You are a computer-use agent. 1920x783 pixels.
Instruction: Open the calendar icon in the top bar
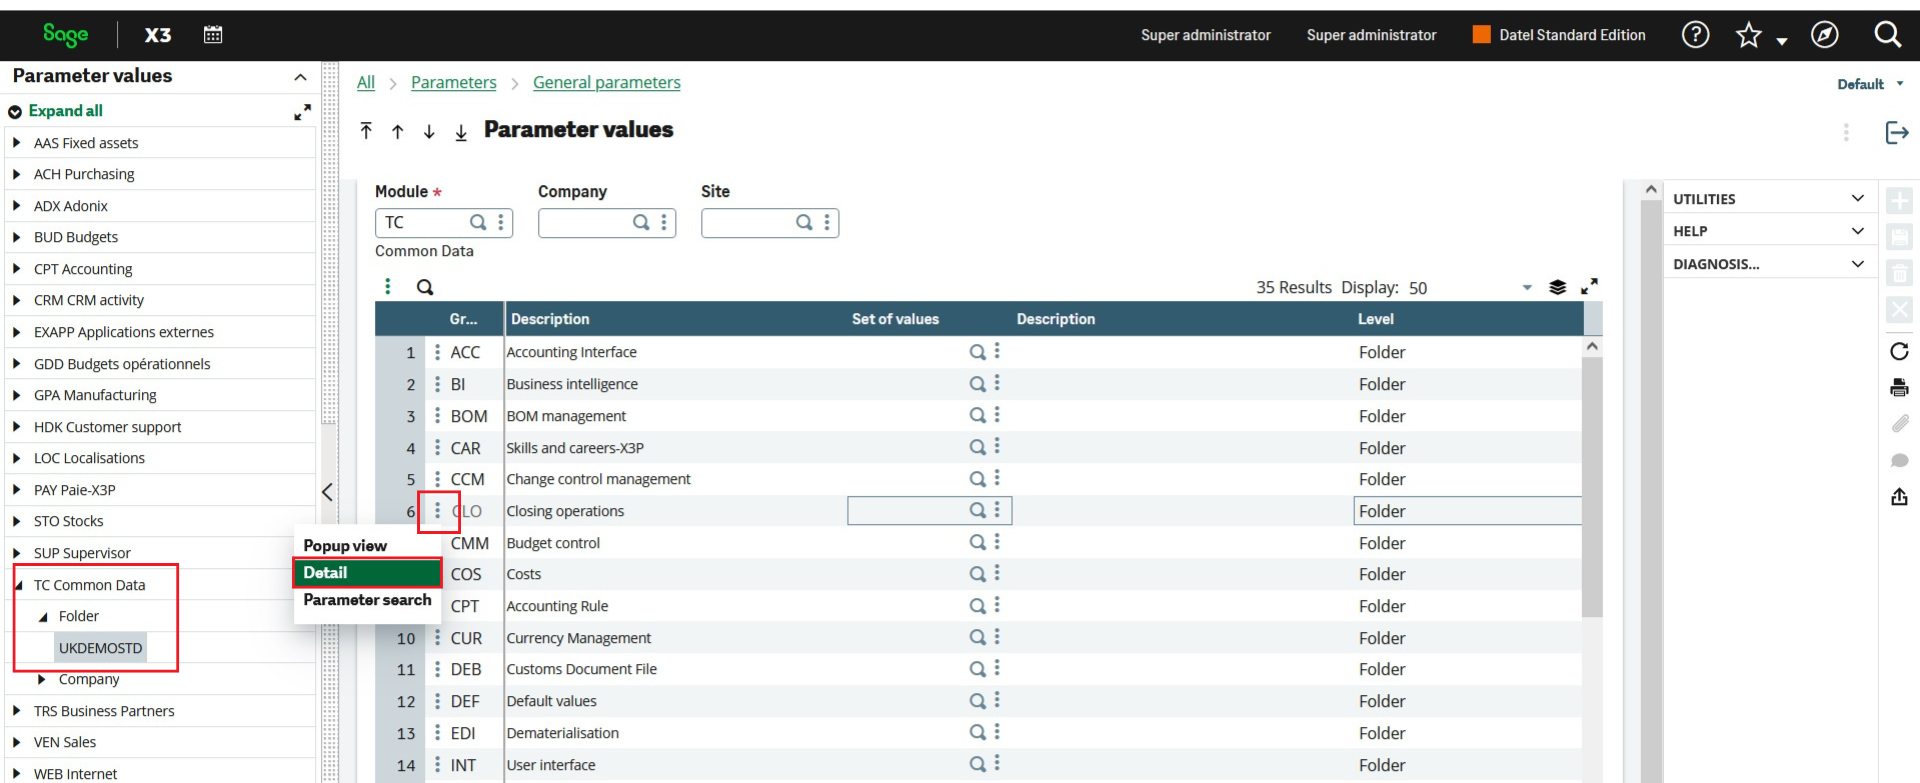click(213, 35)
